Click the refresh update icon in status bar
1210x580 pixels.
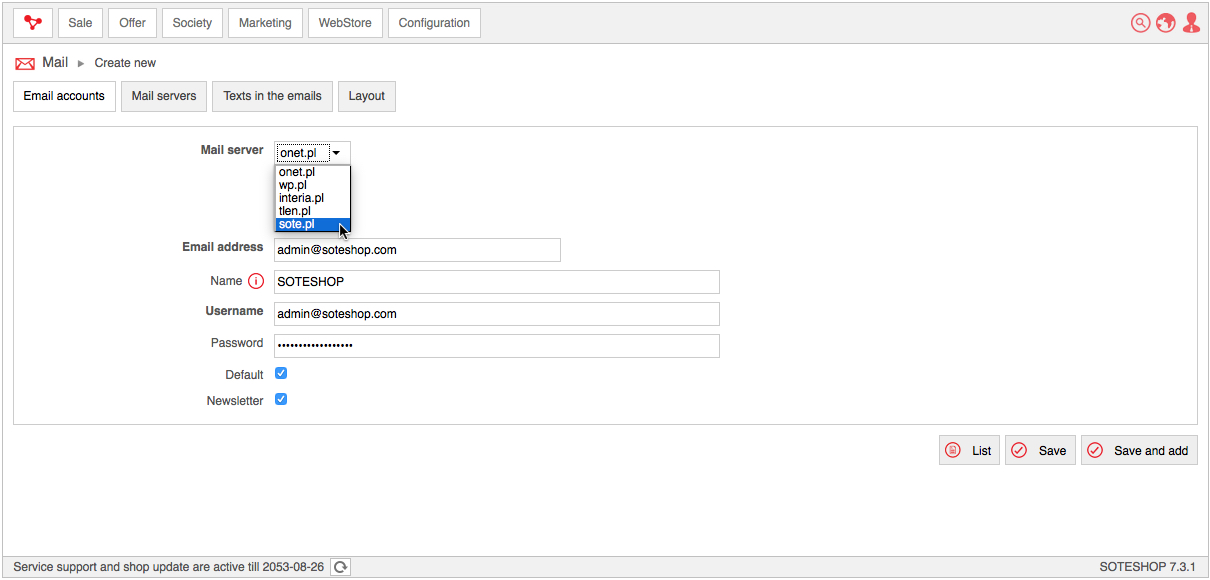[x=340, y=567]
